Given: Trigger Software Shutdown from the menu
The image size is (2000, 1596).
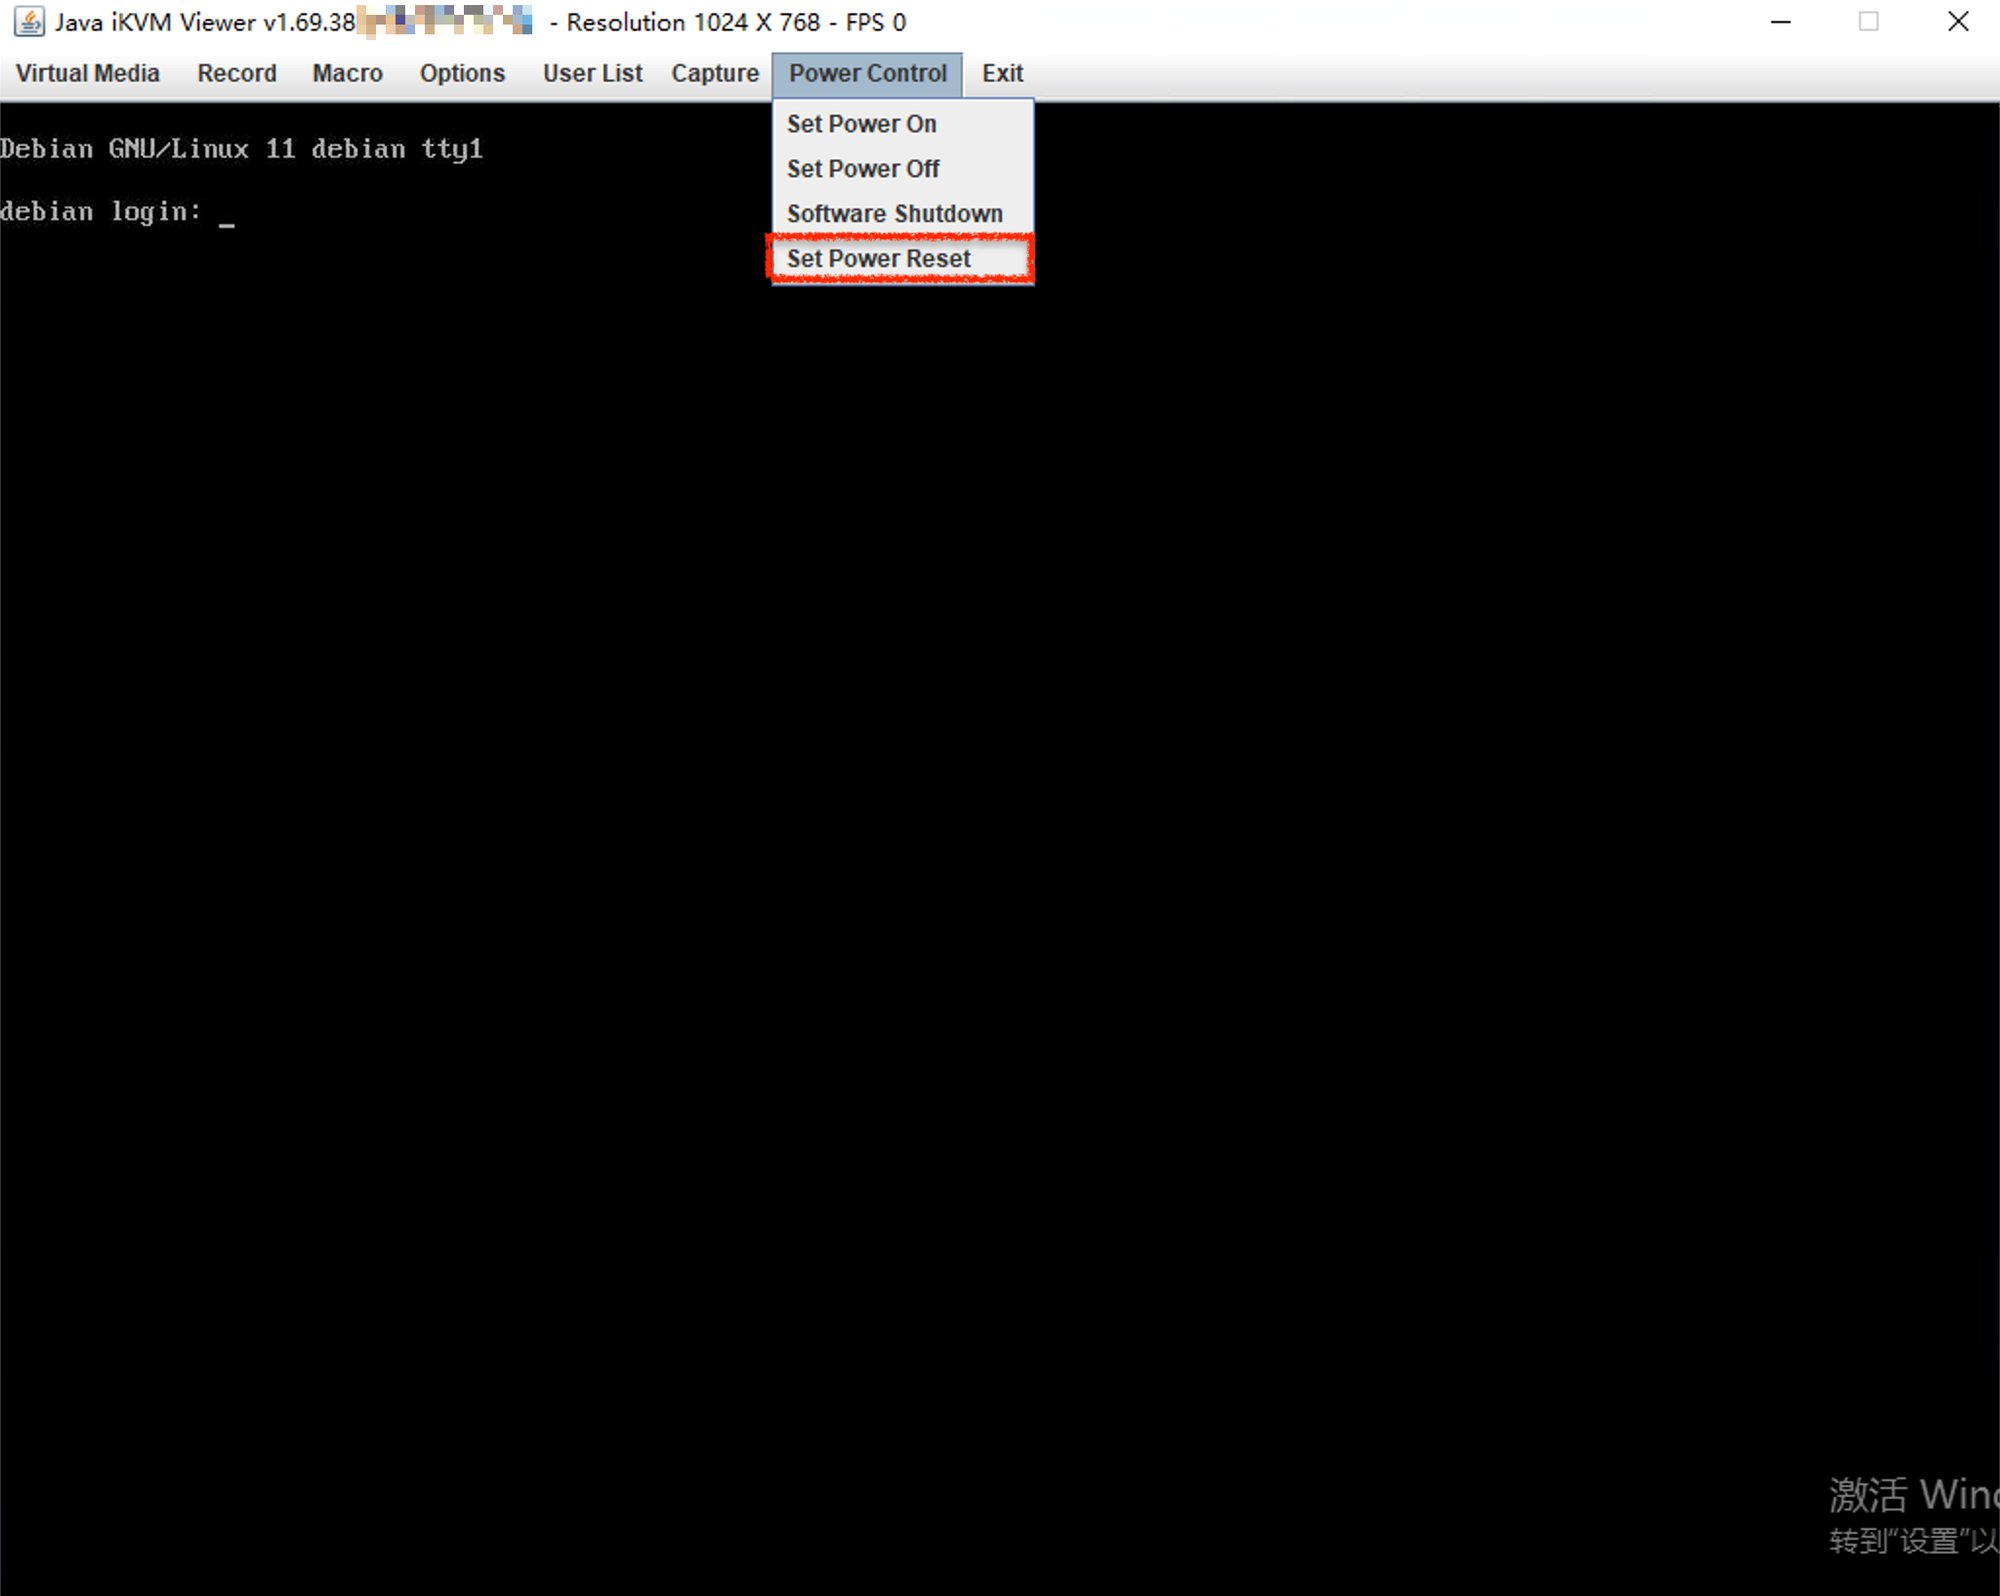Looking at the screenshot, I should coord(894,214).
